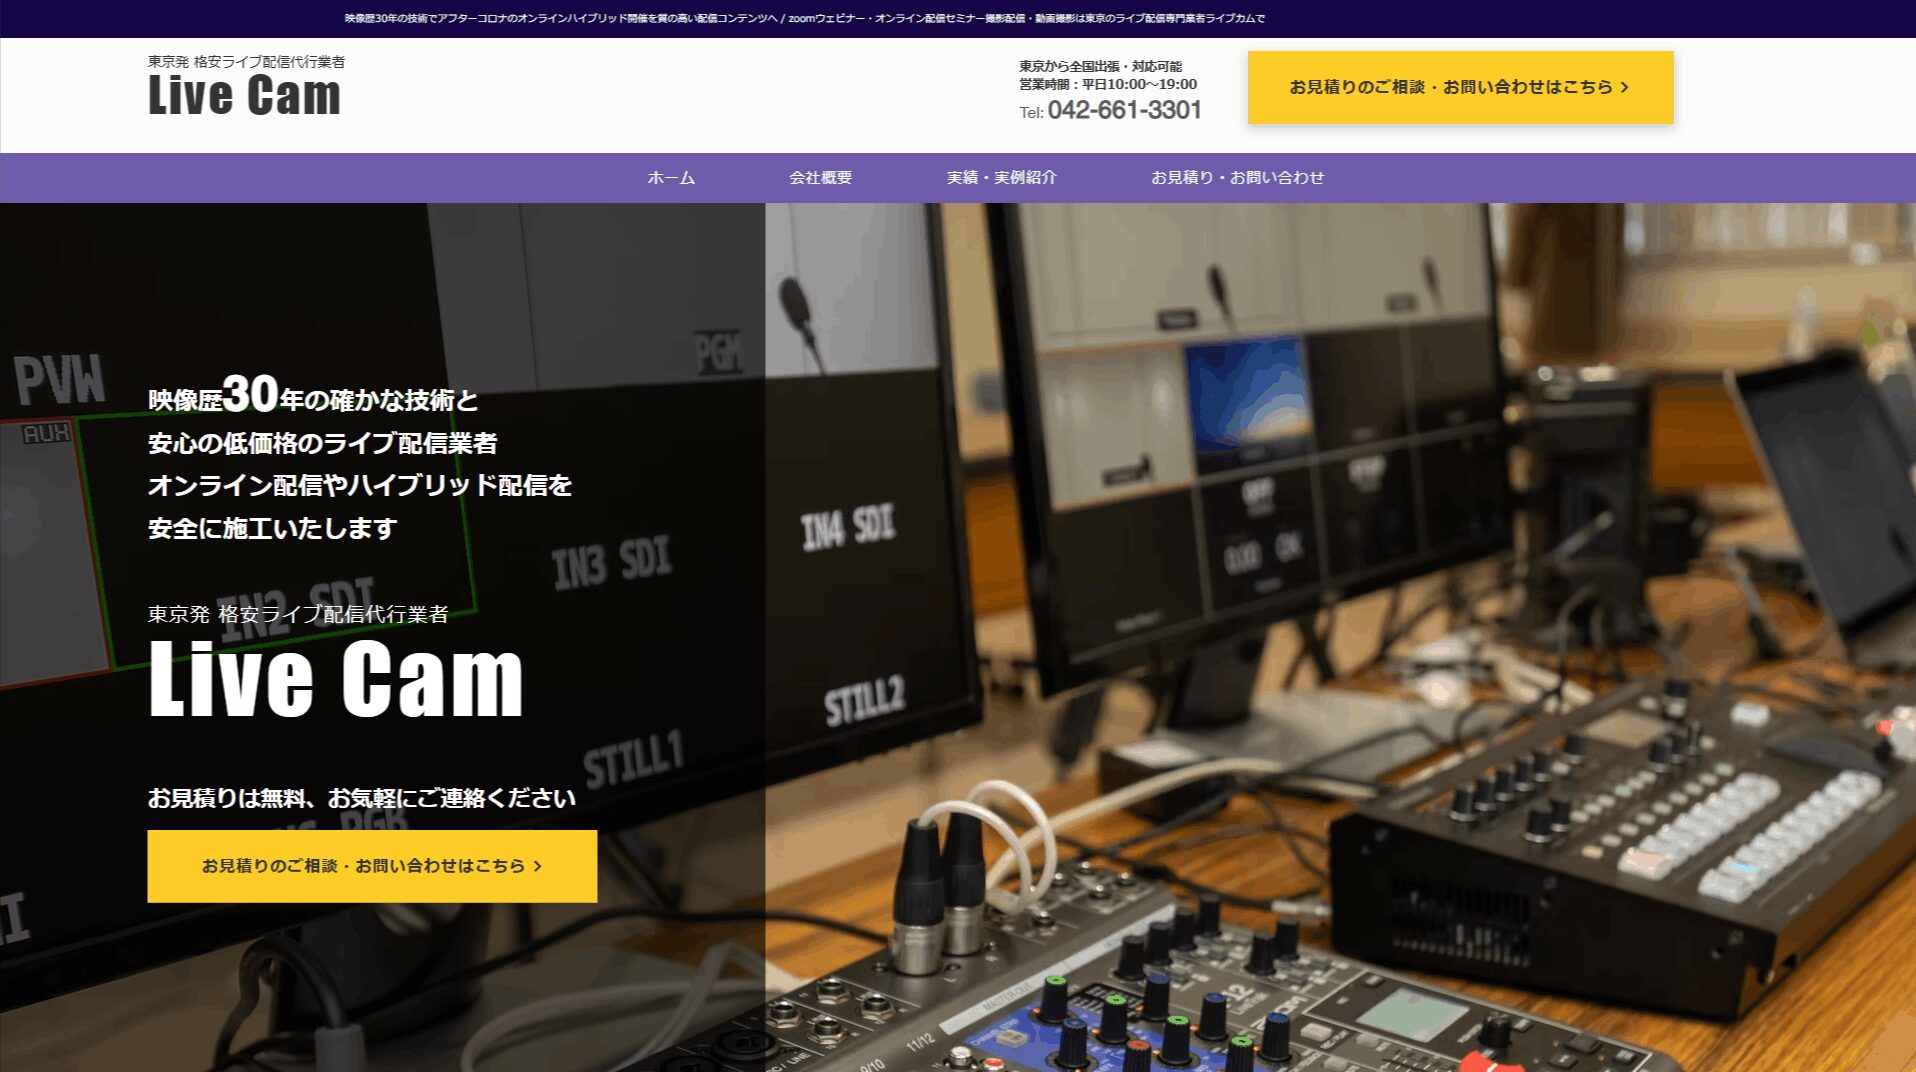Viewport: 1916px width, 1072px height.
Task: Select お見積り・お問い合わせ in the purple nav bar
Action: click(x=1237, y=178)
